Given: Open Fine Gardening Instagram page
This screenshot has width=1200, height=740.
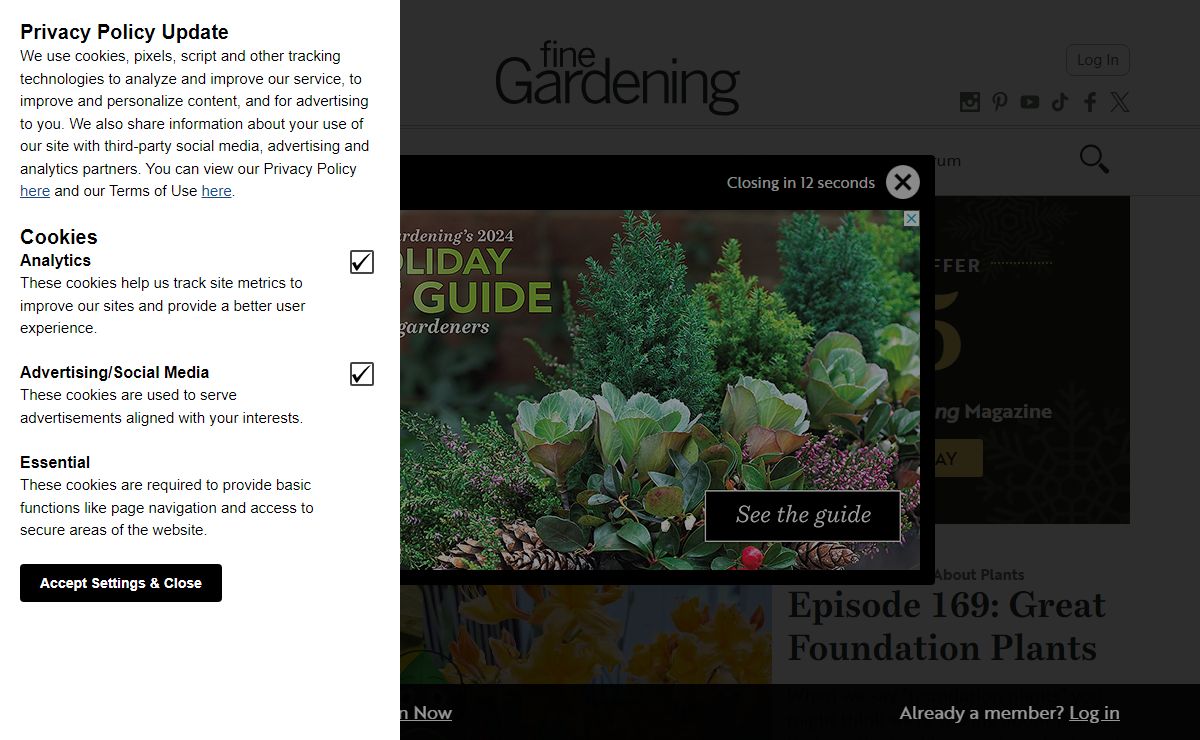Looking at the screenshot, I should pyautogui.click(x=970, y=102).
